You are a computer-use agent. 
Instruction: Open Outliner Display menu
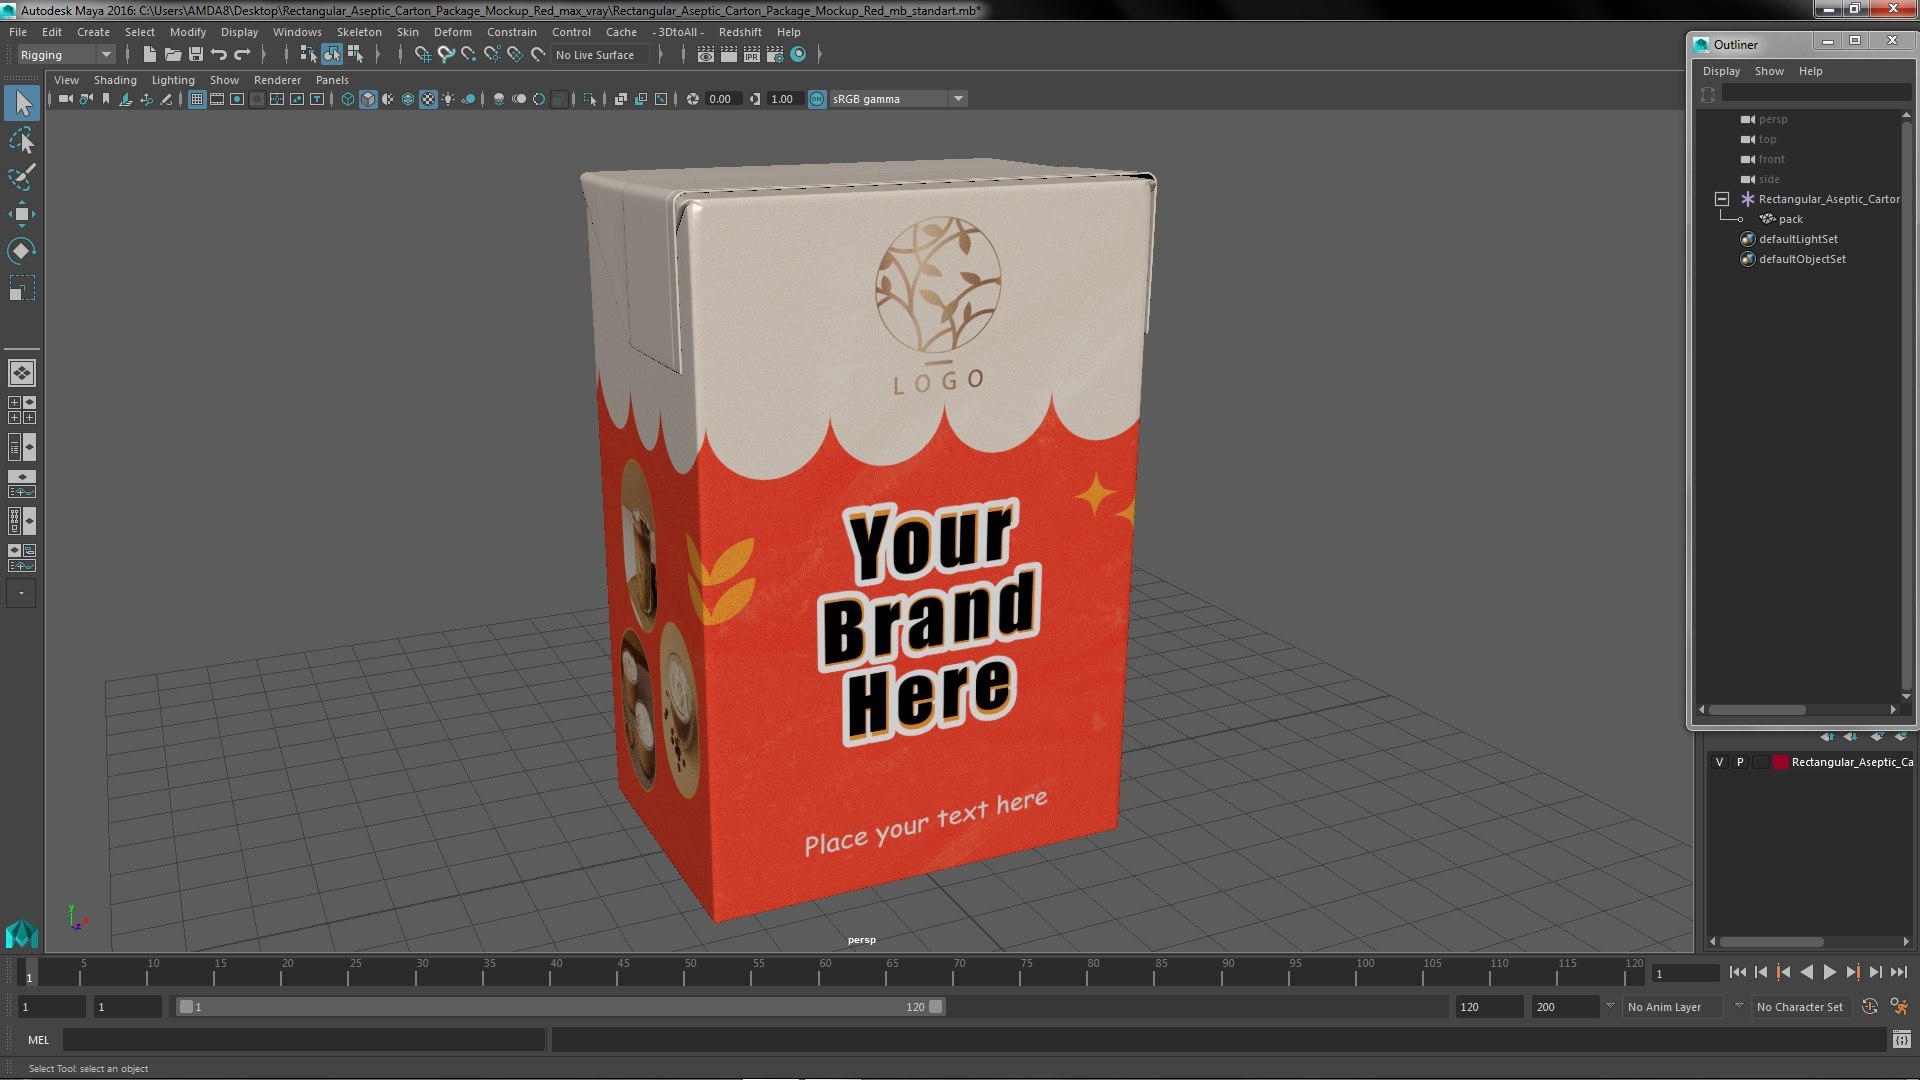click(1721, 71)
